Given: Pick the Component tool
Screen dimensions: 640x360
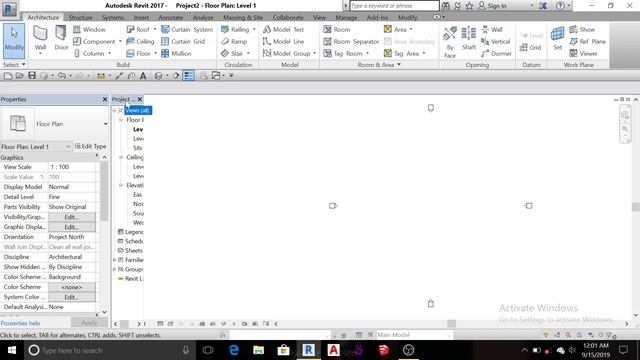Looking at the screenshot, I should pos(94,41).
